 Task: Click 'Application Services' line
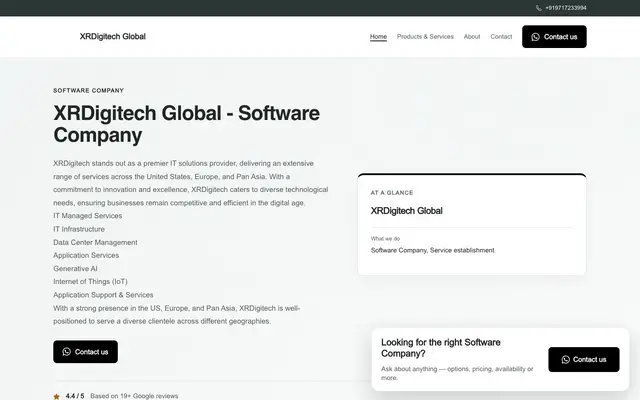86,256
